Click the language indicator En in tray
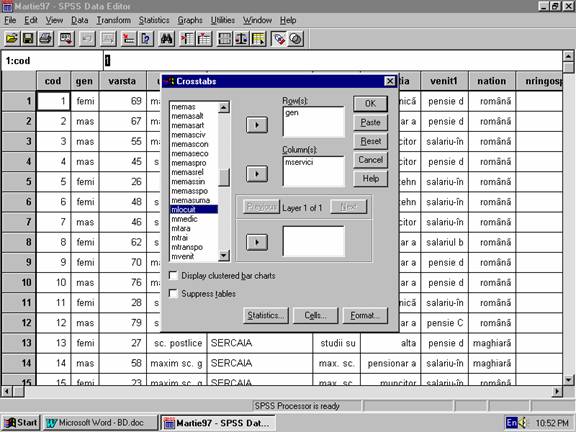This screenshot has width=576, height=432. pyautogui.click(x=511, y=422)
